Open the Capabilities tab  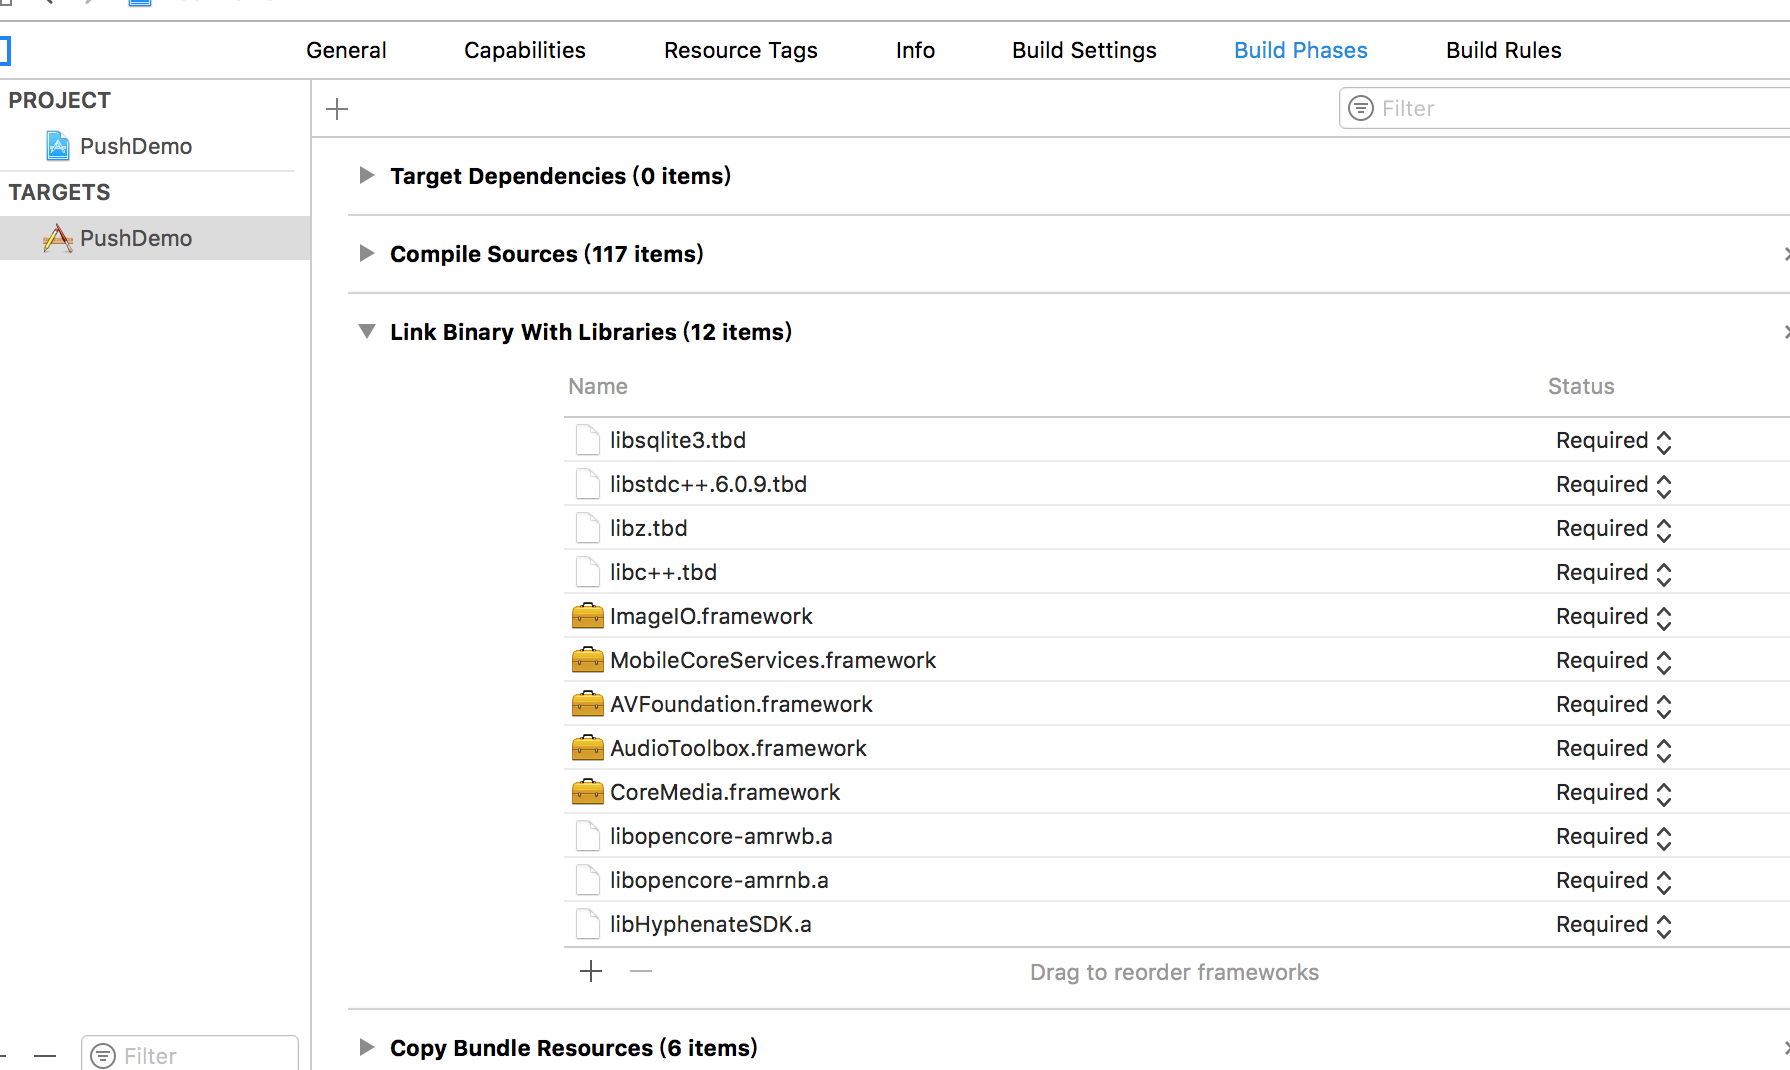tap(524, 50)
